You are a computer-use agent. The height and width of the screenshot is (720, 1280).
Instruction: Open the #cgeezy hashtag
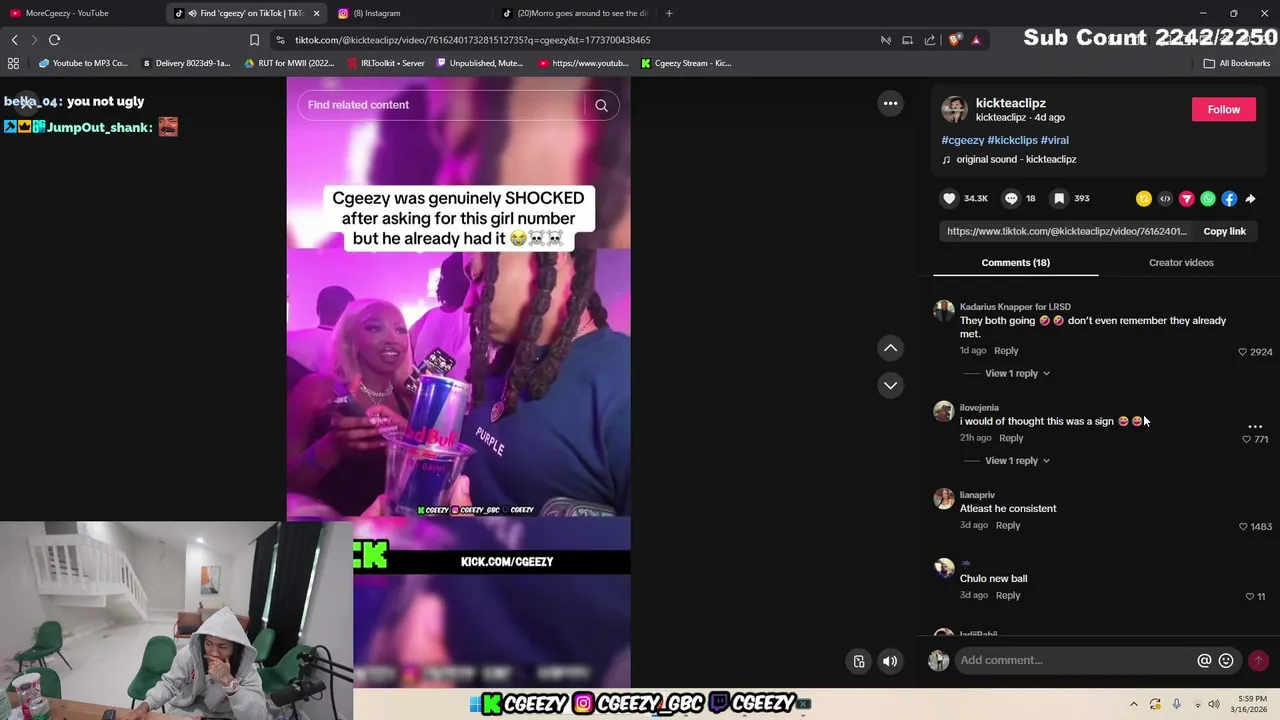pyautogui.click(x=962, y=140)
